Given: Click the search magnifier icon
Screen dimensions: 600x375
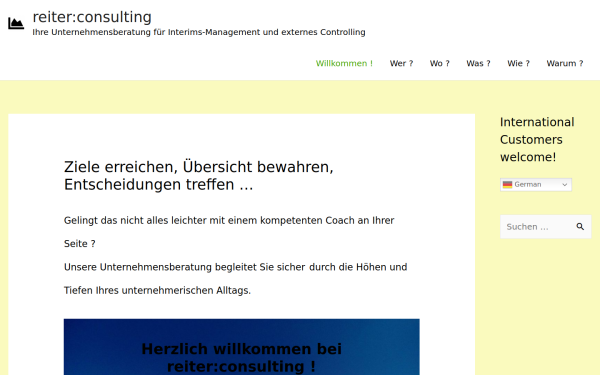Looking at the screenshot, I should [580, 227].
